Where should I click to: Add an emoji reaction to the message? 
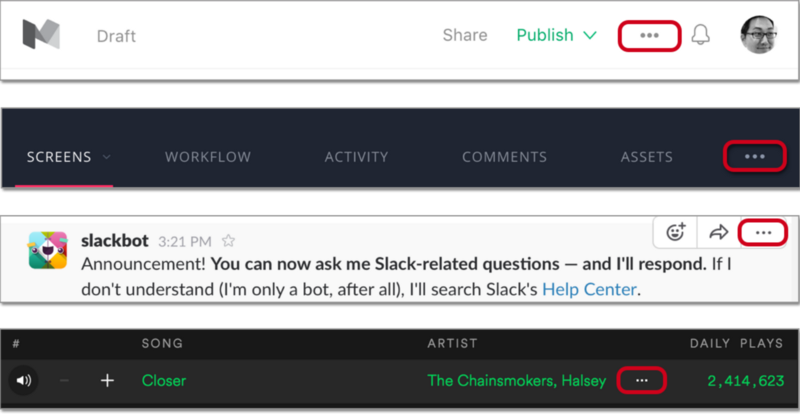[x=676, y=232]
